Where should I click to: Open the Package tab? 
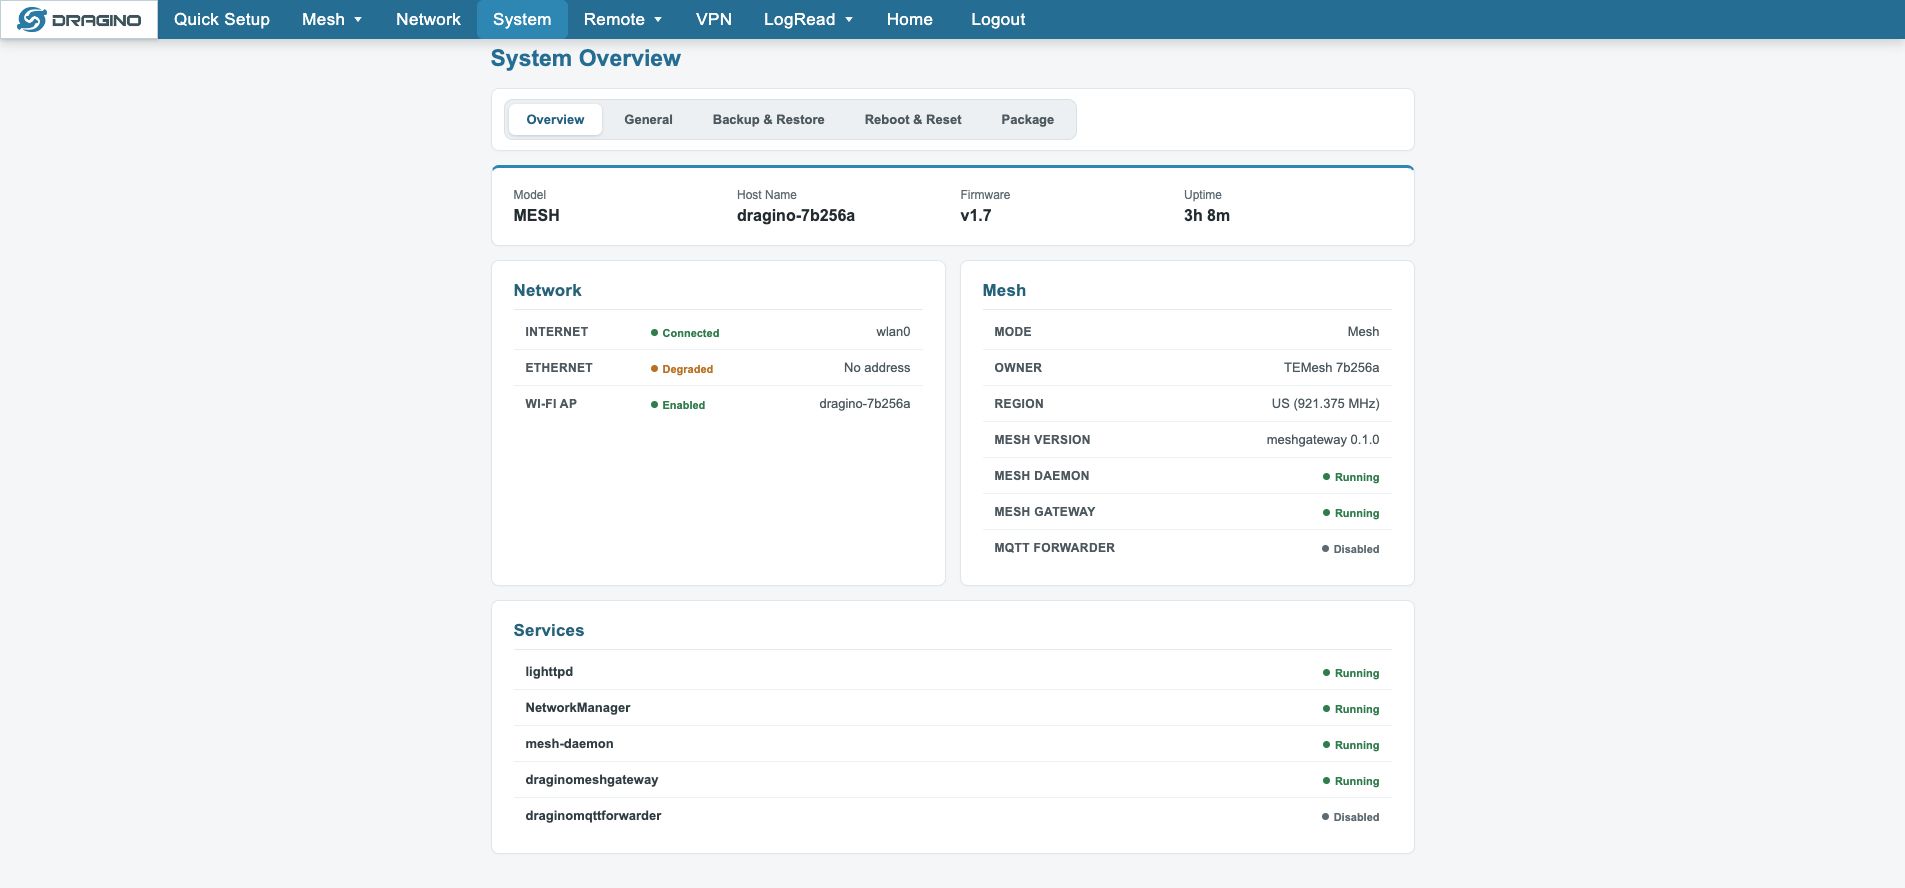[x=1028, y=119]
